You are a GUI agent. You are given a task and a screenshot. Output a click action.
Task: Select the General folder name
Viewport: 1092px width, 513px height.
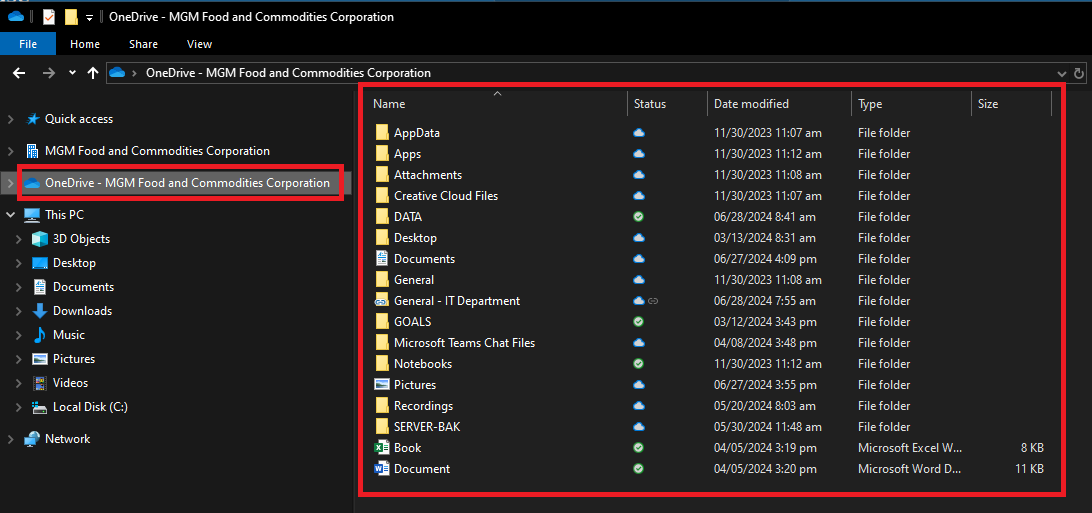[414, 280]
